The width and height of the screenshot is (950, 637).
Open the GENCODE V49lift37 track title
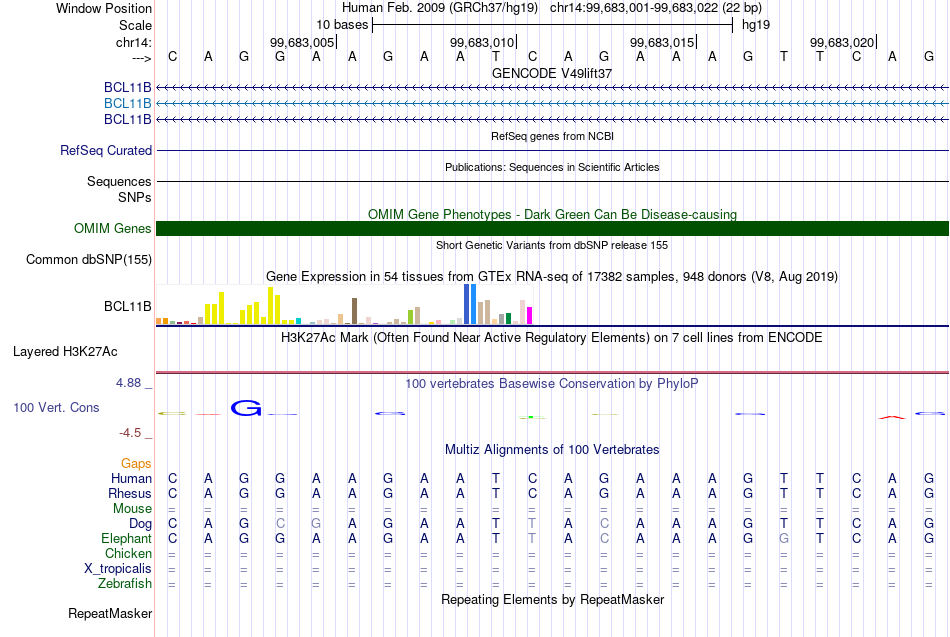[x=552, y=73]
